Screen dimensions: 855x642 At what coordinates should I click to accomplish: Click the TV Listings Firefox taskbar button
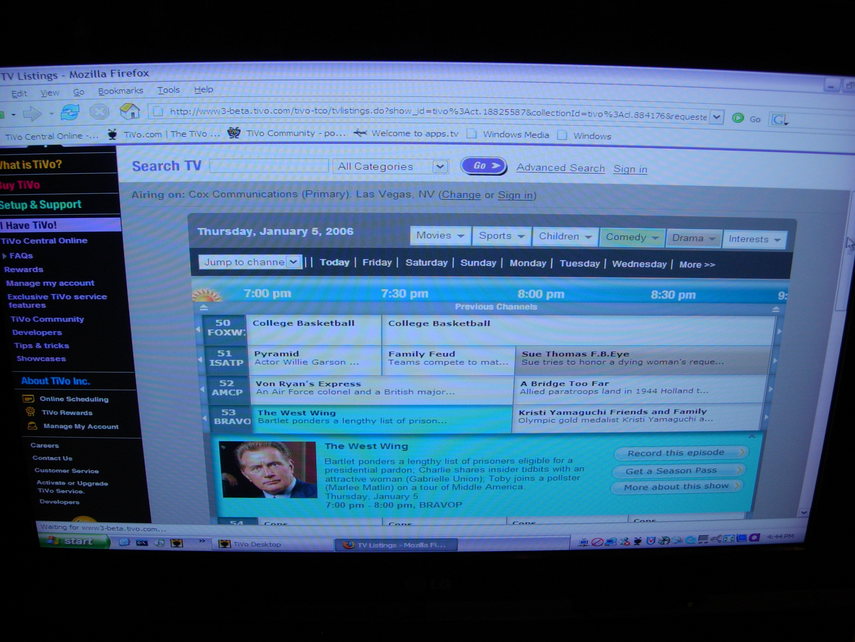(396, 545)
